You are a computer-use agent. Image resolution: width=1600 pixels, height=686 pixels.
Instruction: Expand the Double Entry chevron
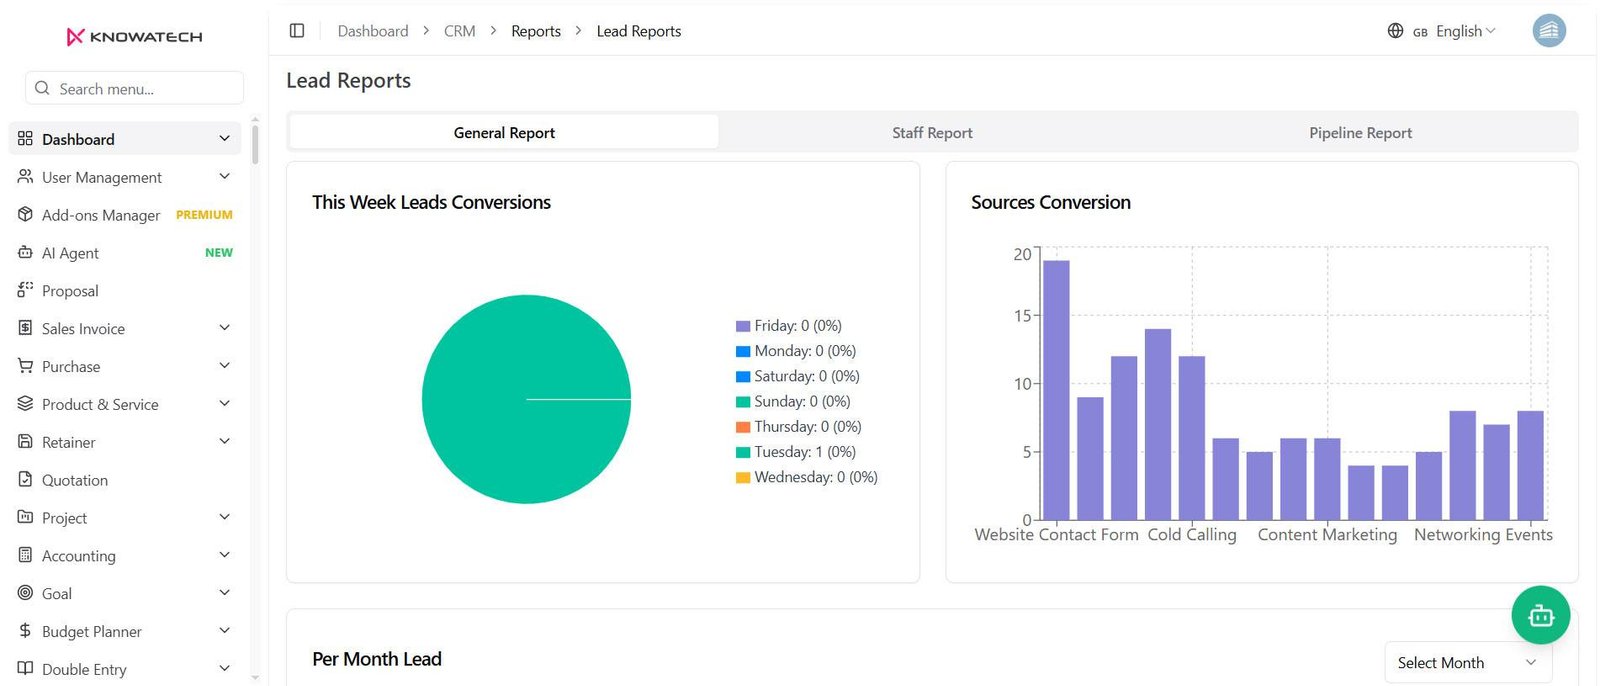coord(224,668)
